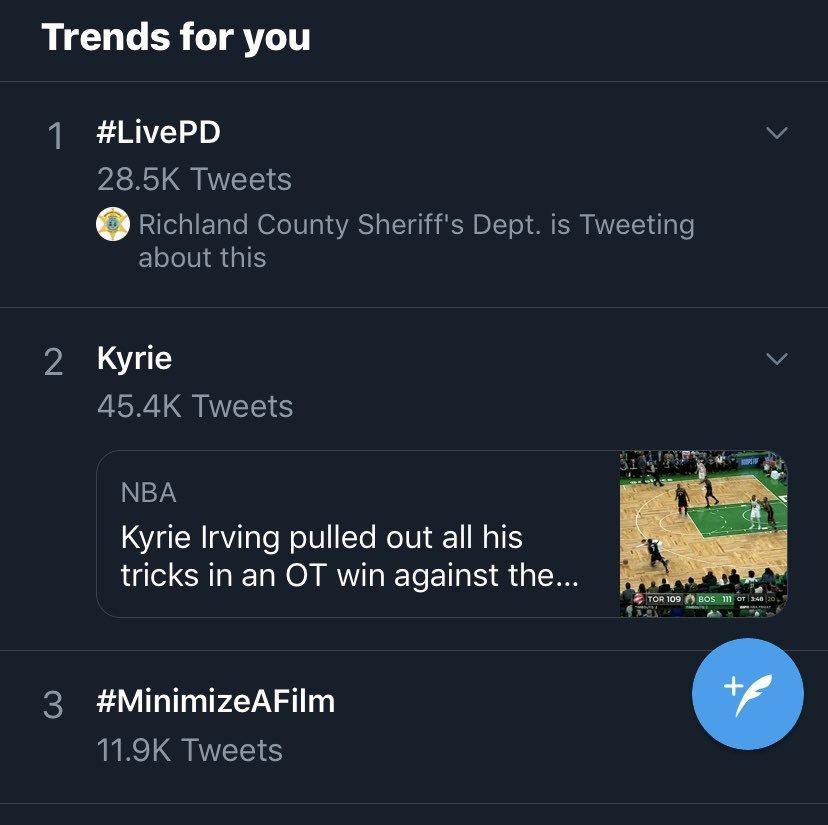Open the #MinimizeAFilm hashtag trend
Image resolution: width=828 pixels, height=825 pixels.
point(216,702)
